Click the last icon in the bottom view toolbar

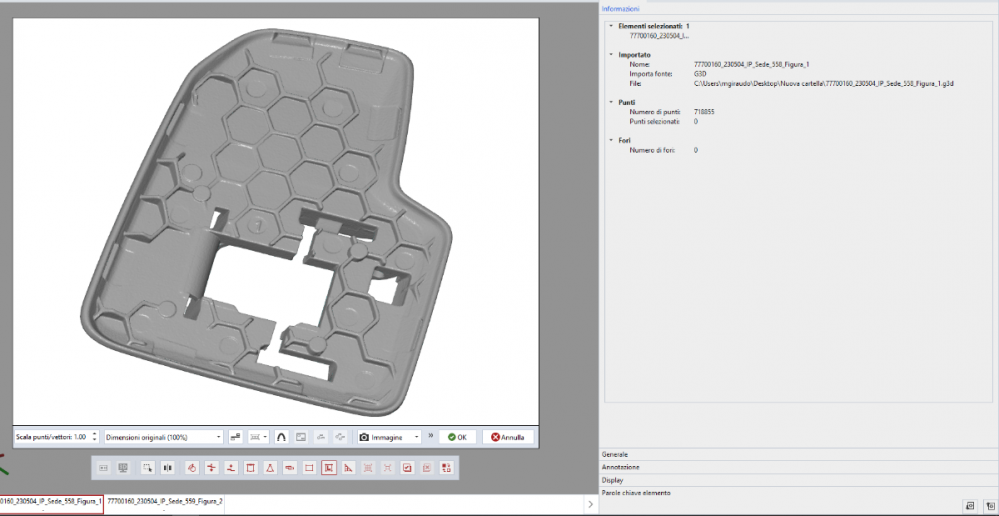click(446, 467)
